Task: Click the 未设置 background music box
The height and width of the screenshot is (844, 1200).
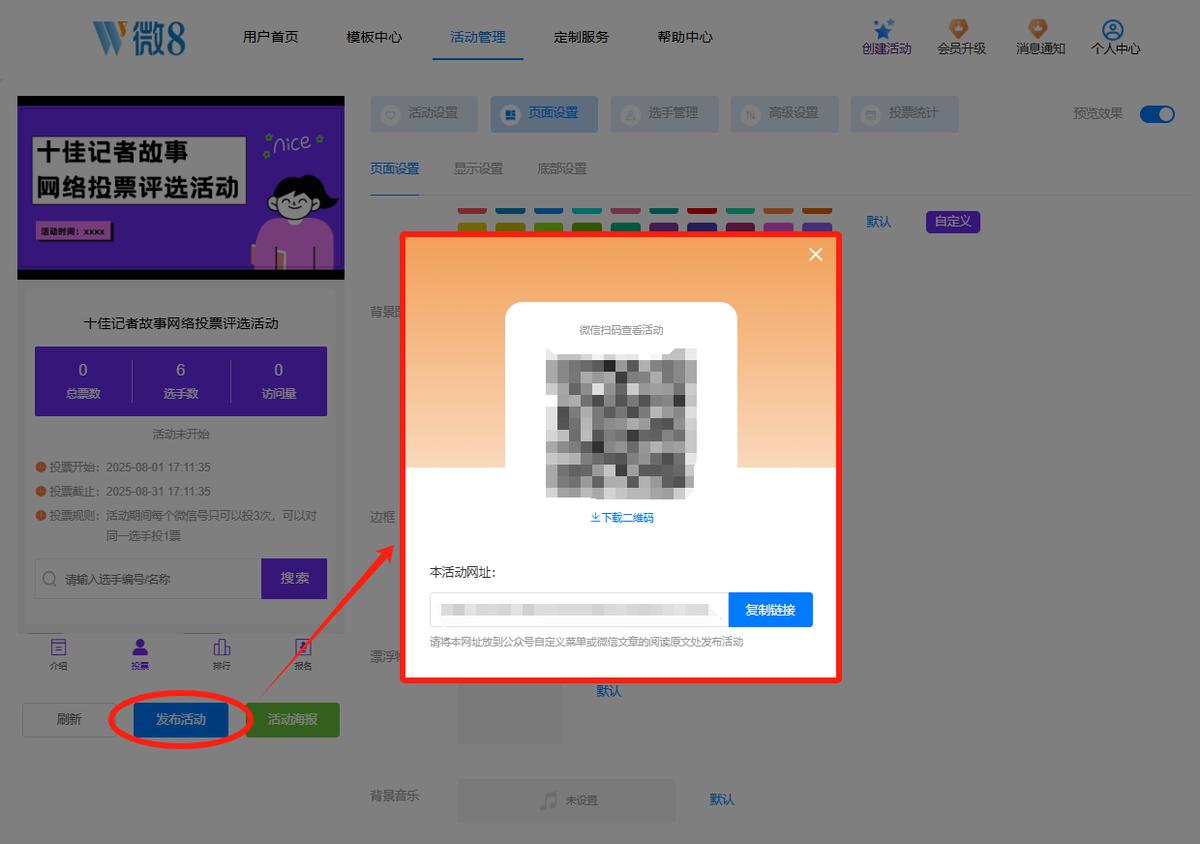Action: pyautogui.click(x=567, y=800)
